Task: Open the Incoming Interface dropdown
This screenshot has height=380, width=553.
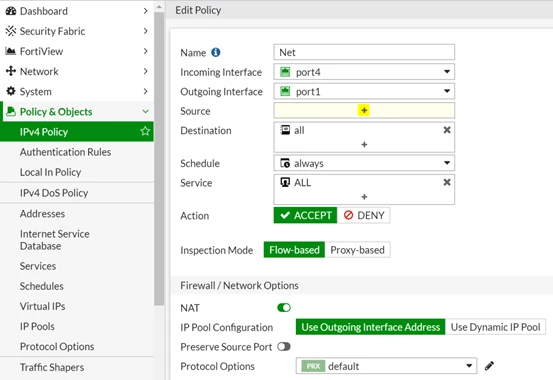Action: click(364, 72)
